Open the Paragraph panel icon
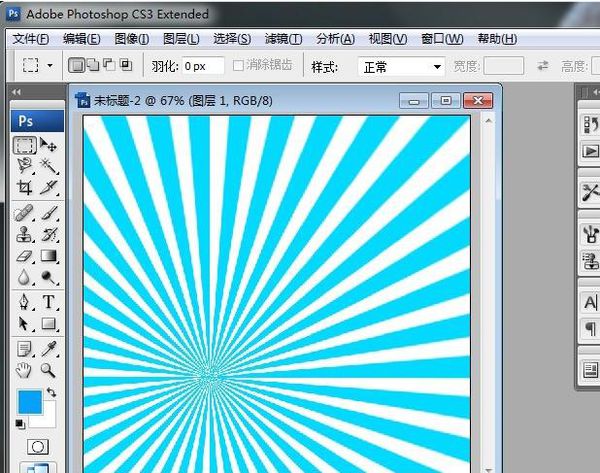Image resolution: width=600 pixels, height=473 pixels. (x=590, y=329)
